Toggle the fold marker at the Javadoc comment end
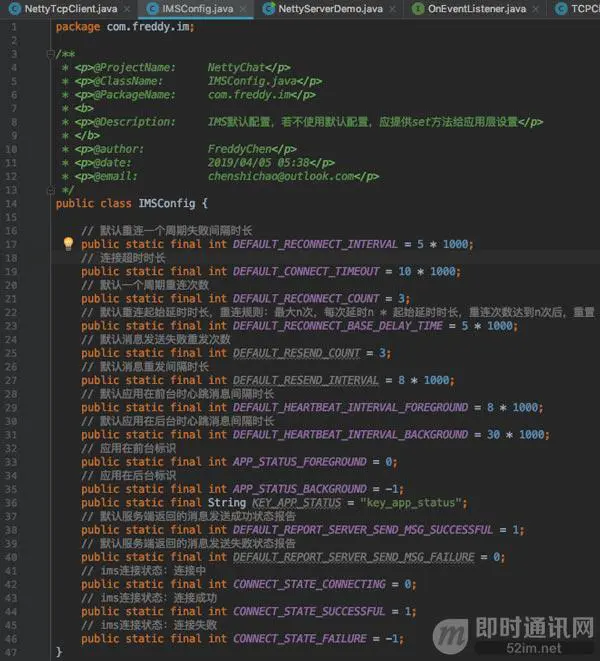The width and height of the screenshot is (600, 661). pyautogui.click(x=50, y=190)
